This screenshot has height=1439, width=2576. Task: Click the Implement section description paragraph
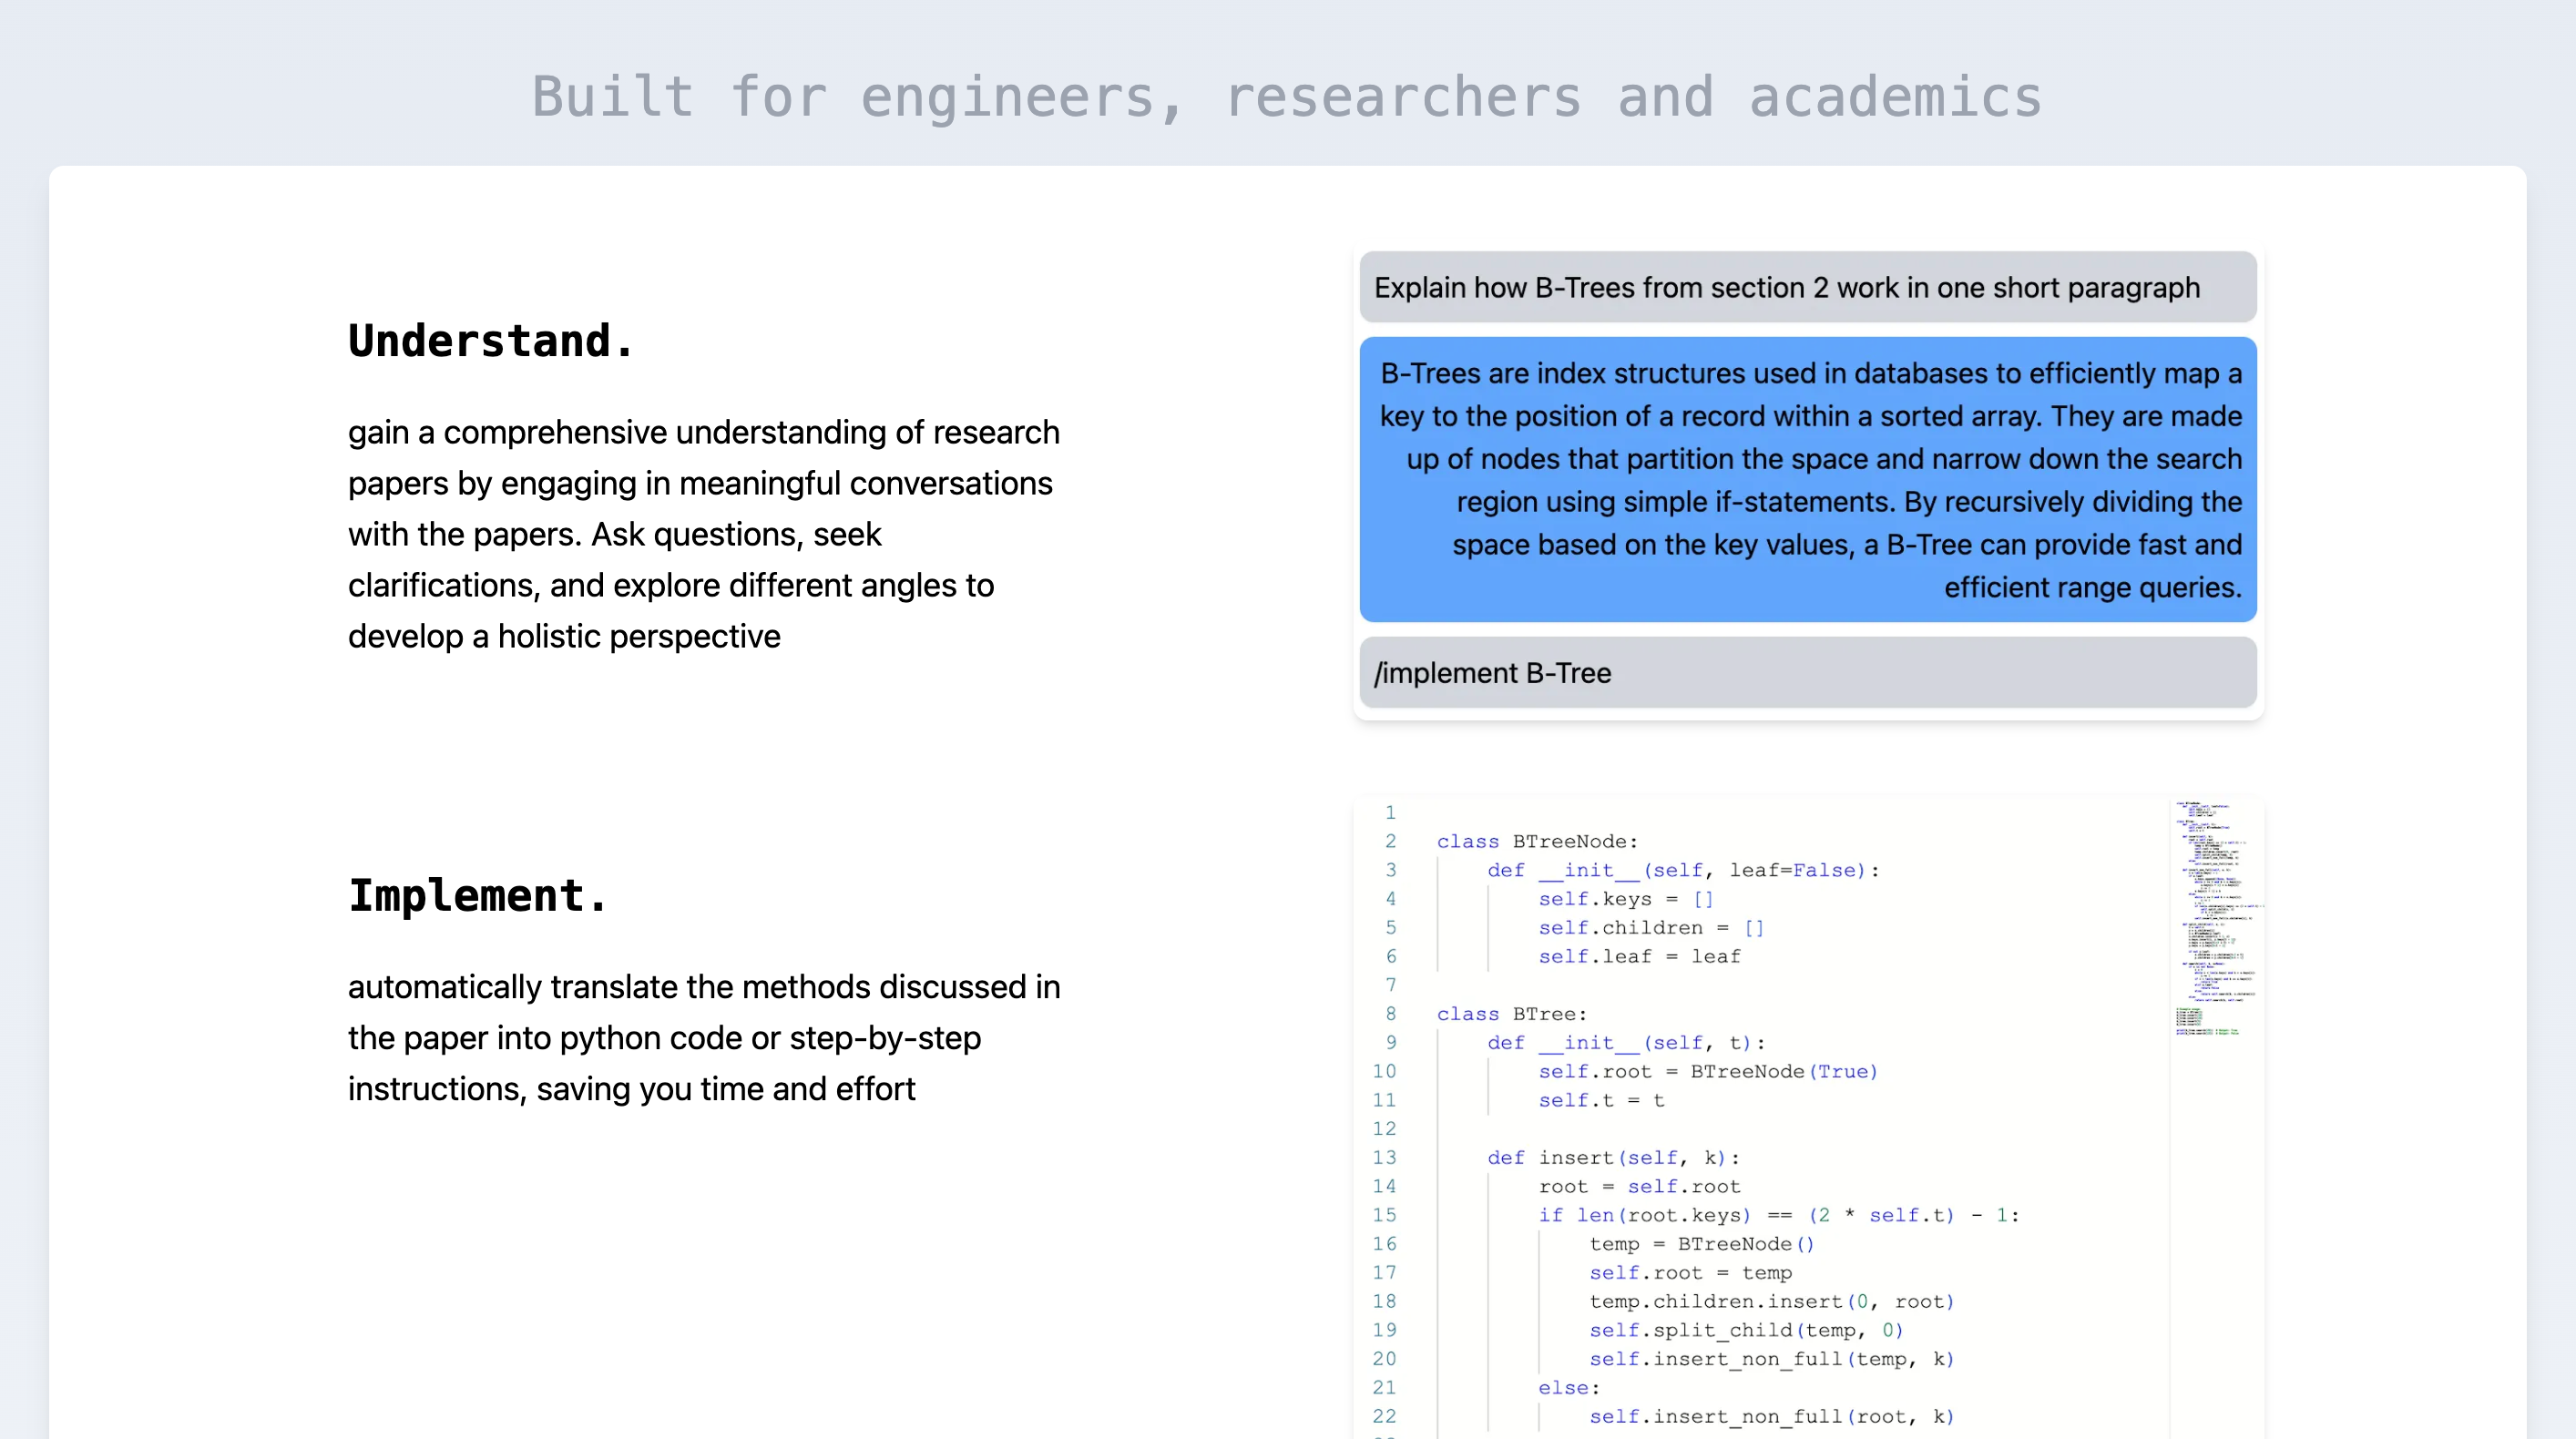pyautogui.click(x=704, y=1037)
